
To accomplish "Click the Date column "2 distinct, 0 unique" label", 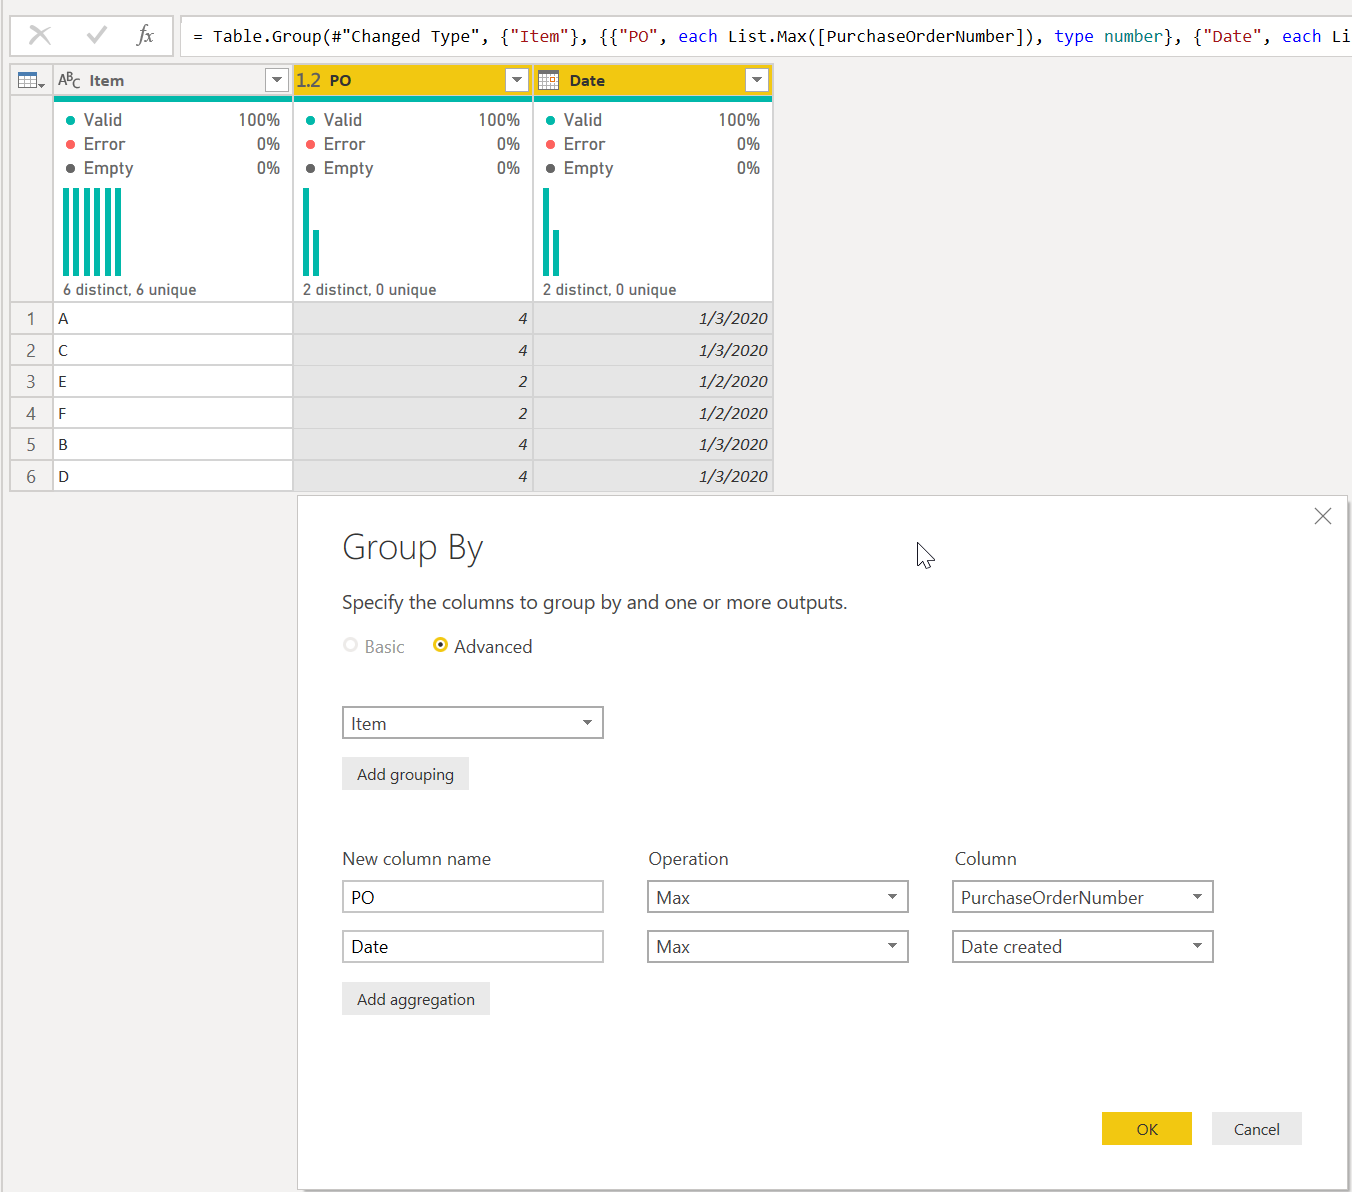I will (x=609, y=289).
